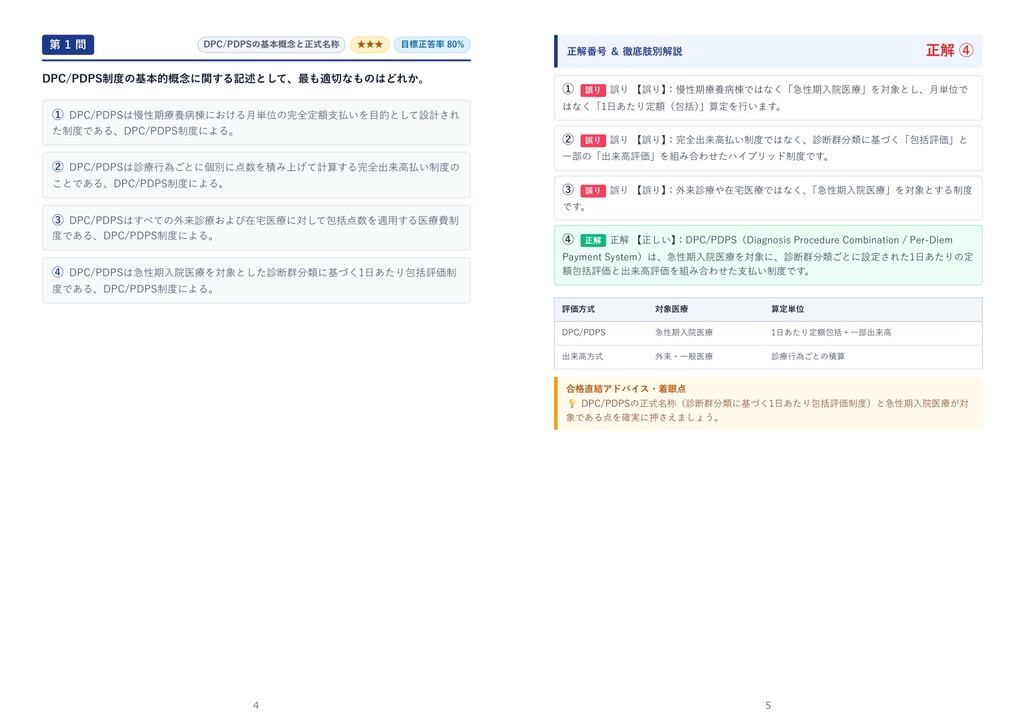Click the 1日あたり定額包括＋一部出来高 cell
Viewport: 1024px width, 727px height.
click(x=831, y=332)
